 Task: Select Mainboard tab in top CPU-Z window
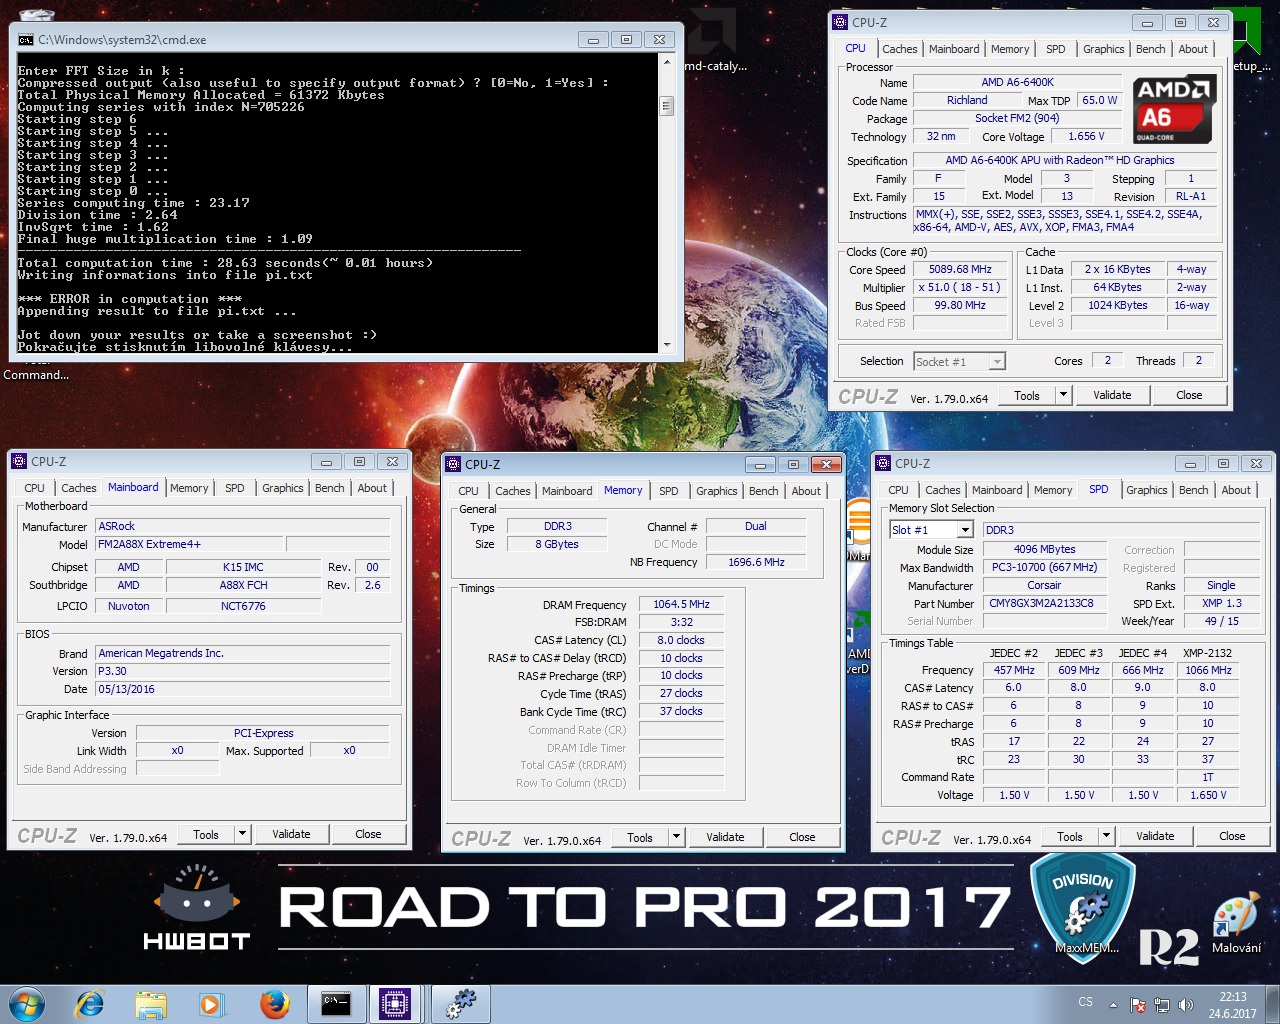click(954, 49)
